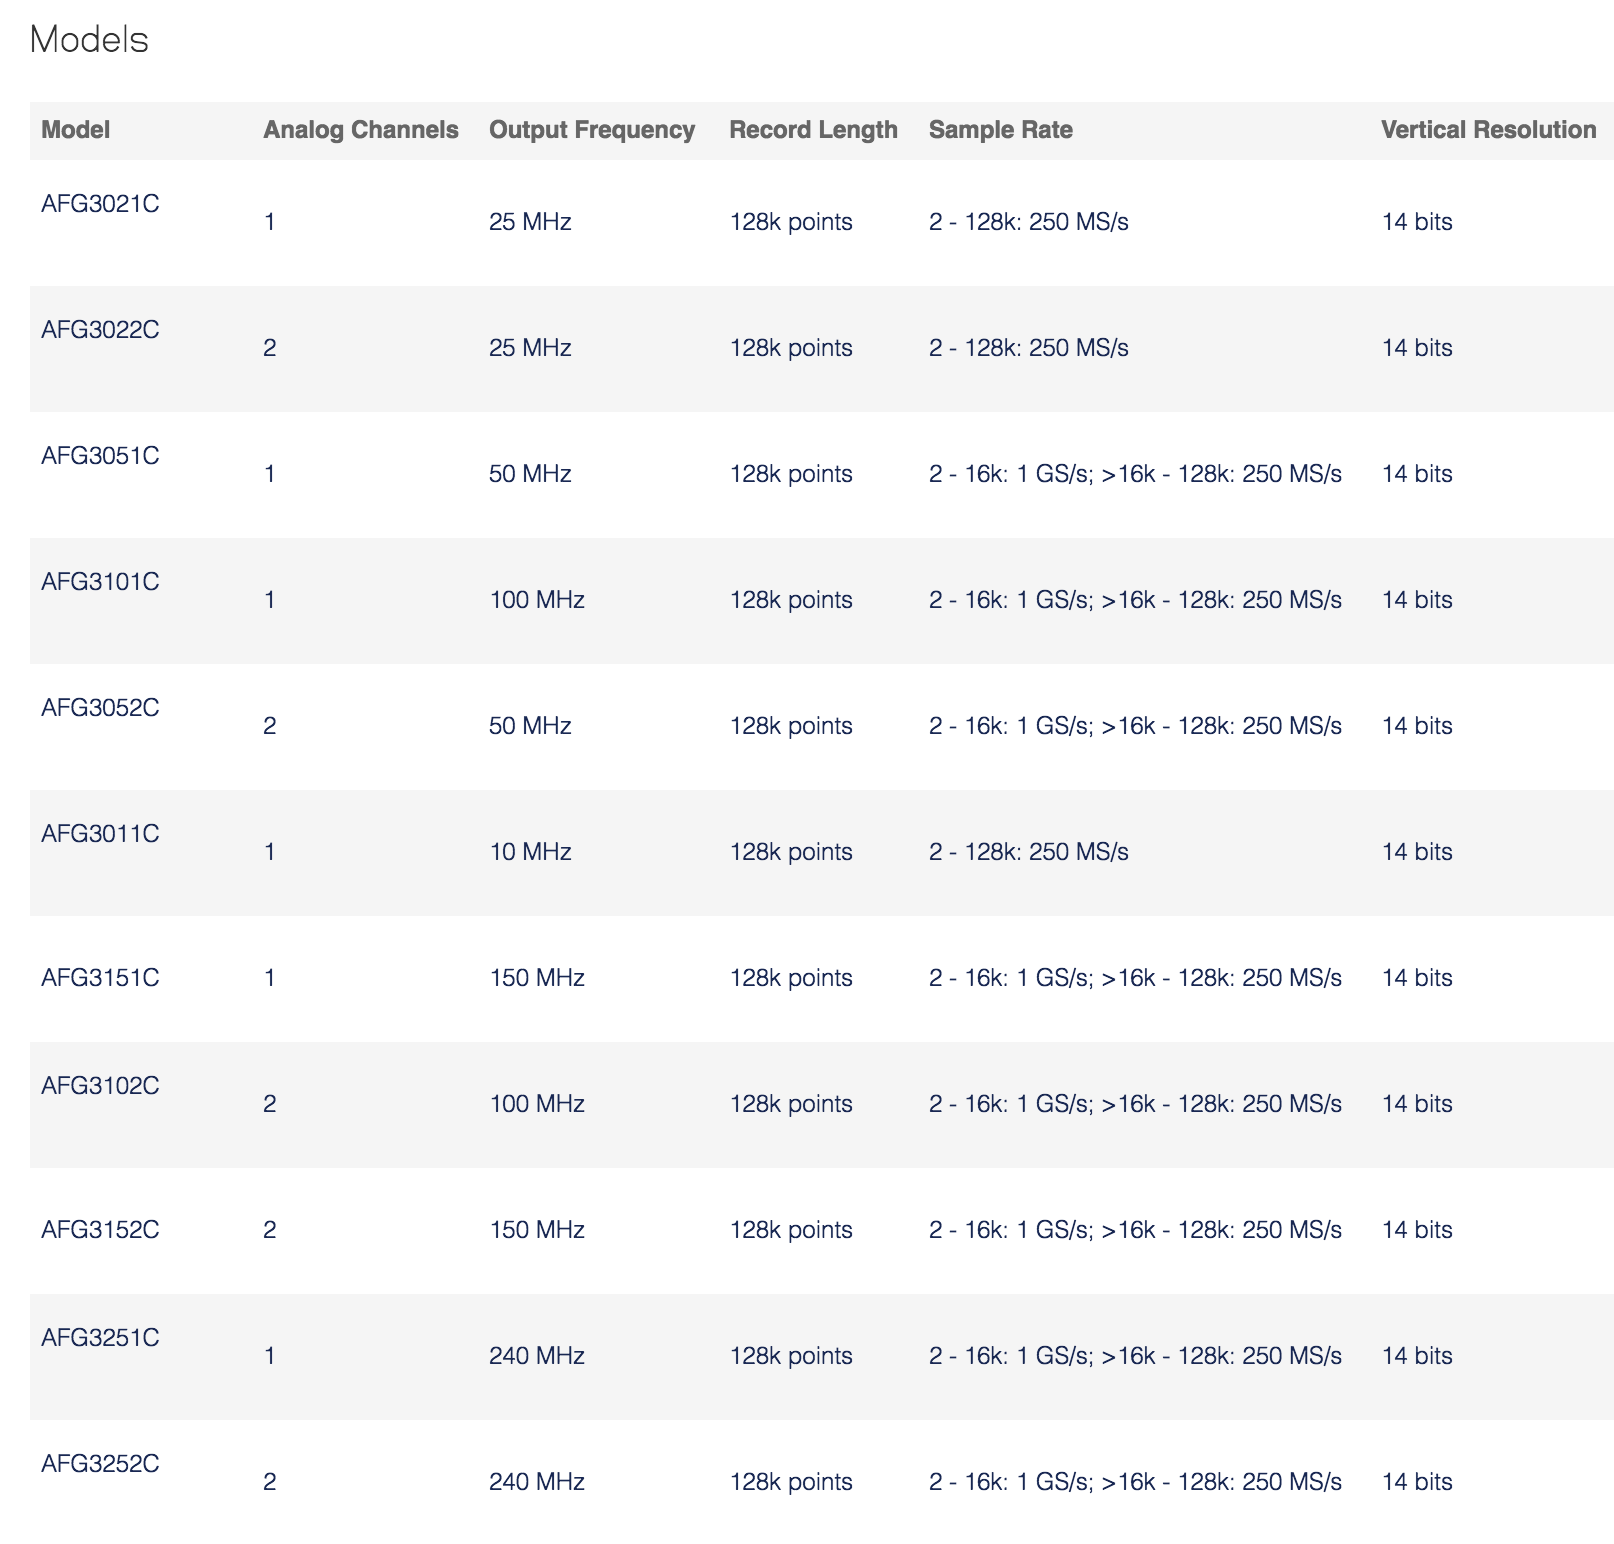Click on model AFG3101C

pos(100,582)
